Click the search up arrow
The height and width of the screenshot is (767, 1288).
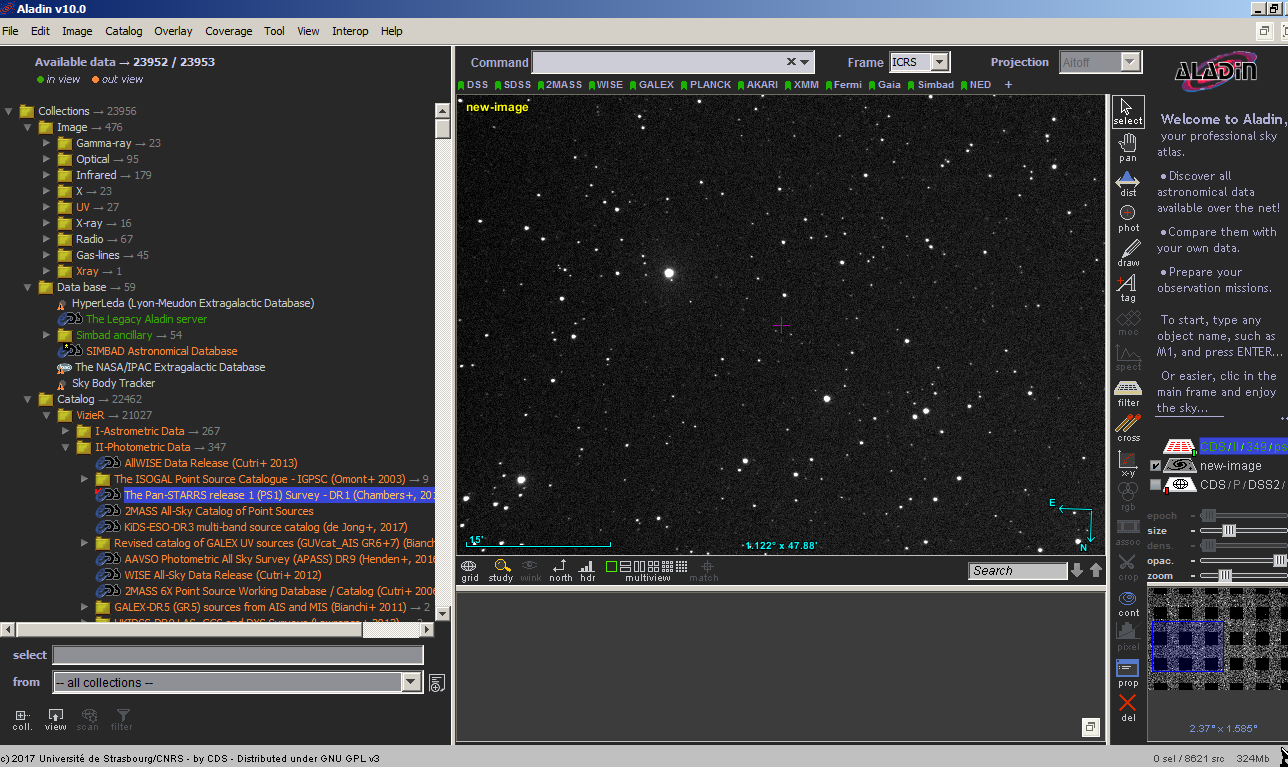click(x=1096, y=571)
